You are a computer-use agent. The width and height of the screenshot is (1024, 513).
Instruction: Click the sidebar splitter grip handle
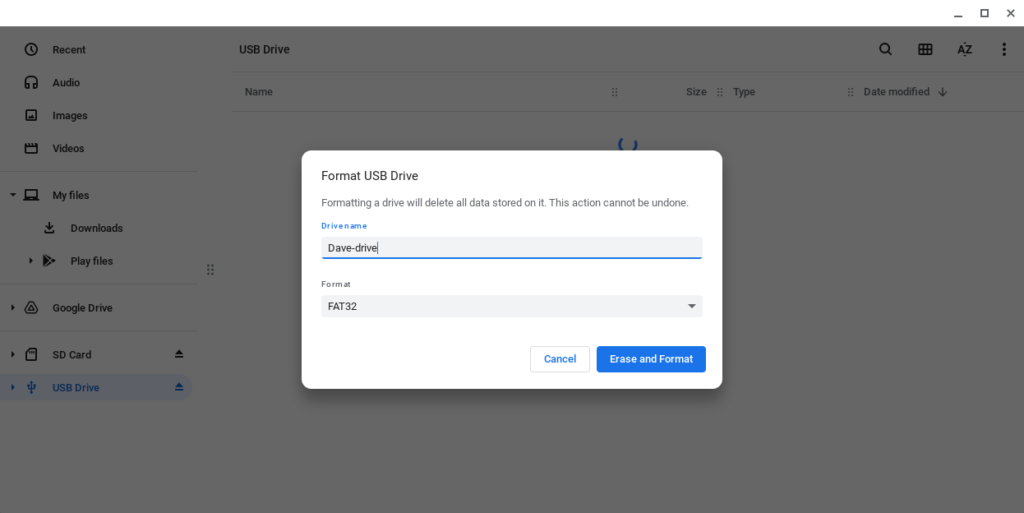click(210, 270)
